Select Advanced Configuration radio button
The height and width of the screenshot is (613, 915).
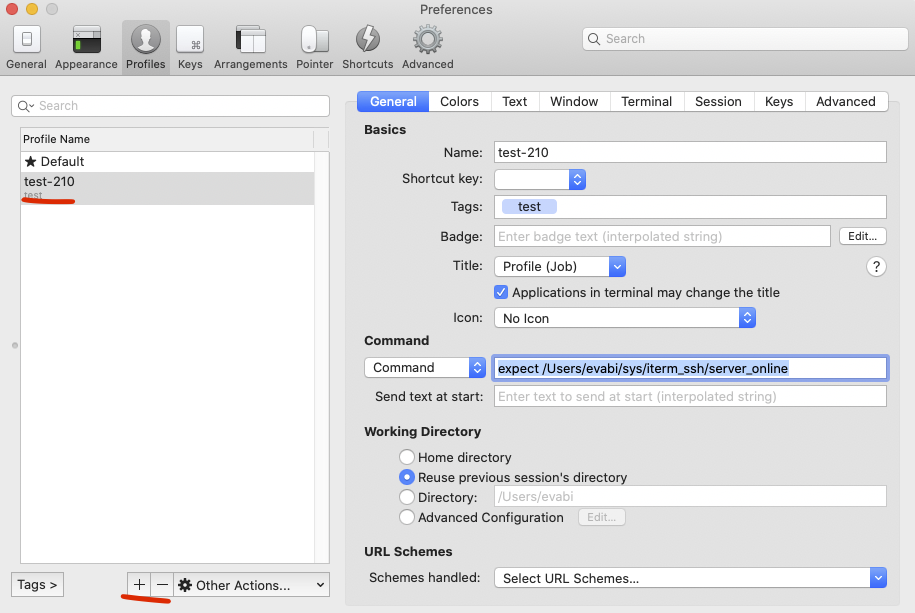(407, 517)
